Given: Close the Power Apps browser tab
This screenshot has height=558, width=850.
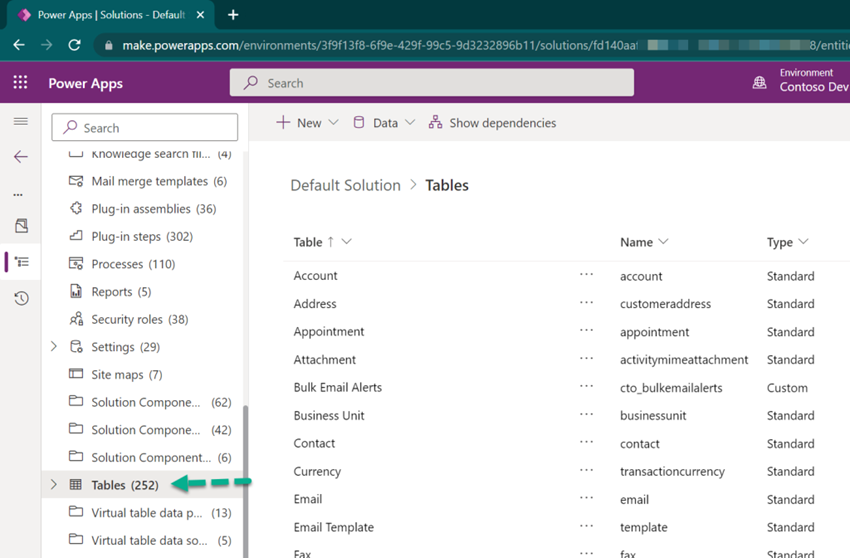Looking at the screenshot, I should [x=200, y=15].
